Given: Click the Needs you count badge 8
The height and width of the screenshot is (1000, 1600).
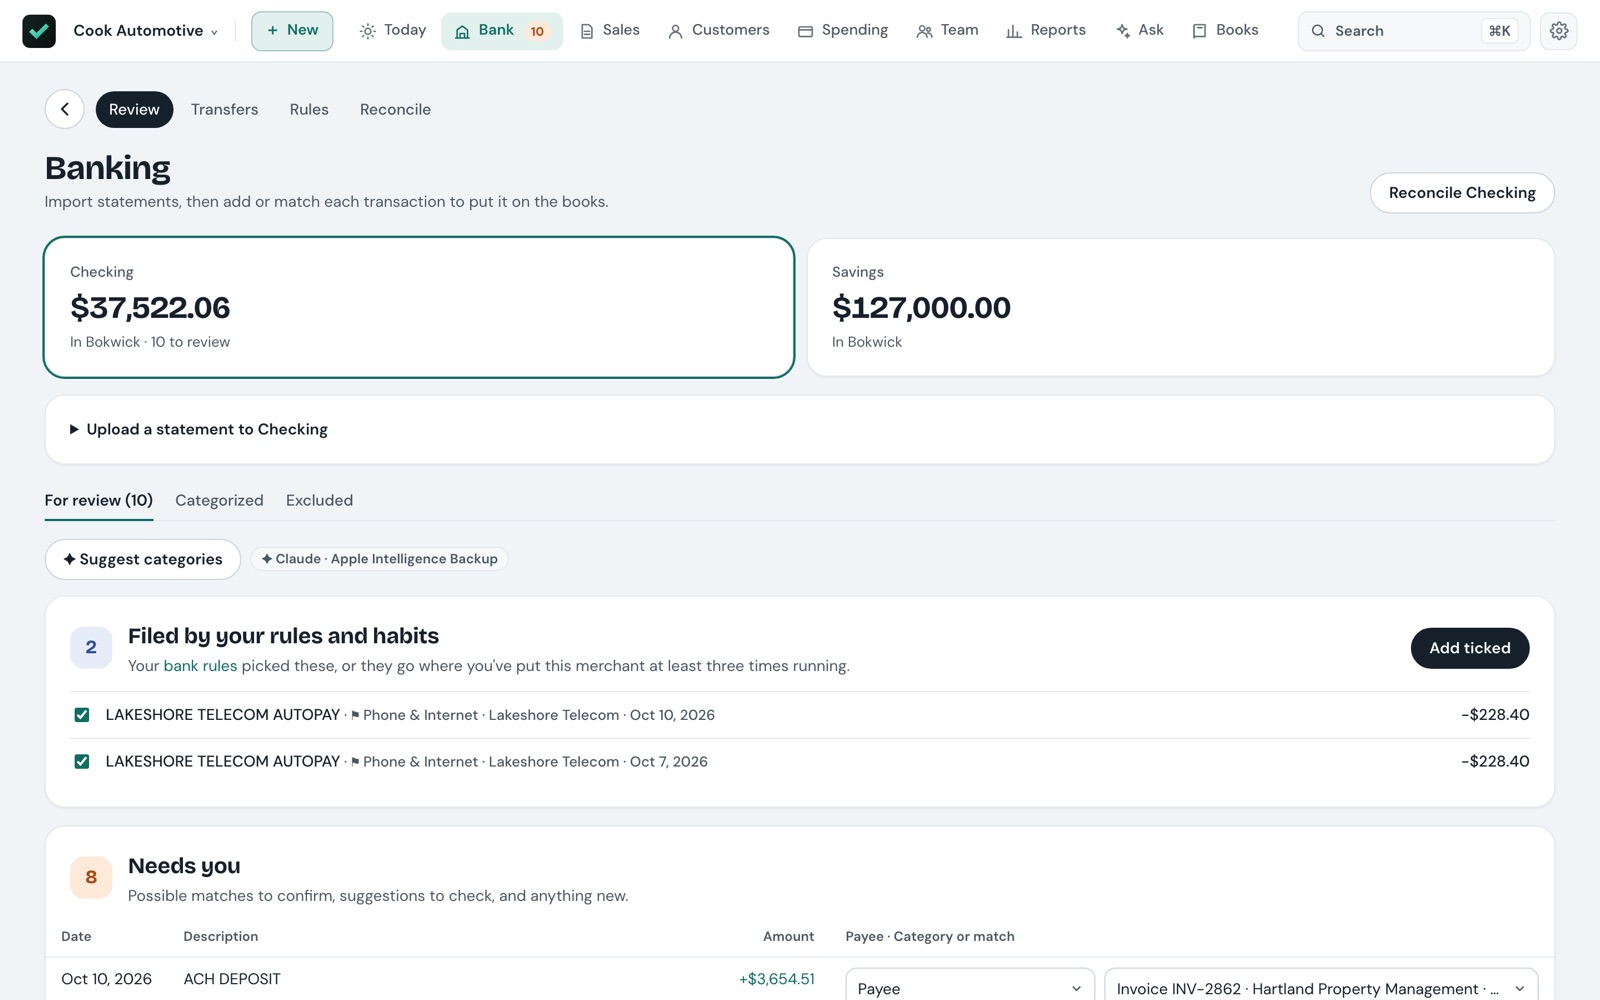Looking at the screenshot, I should [x=91, y=877].
